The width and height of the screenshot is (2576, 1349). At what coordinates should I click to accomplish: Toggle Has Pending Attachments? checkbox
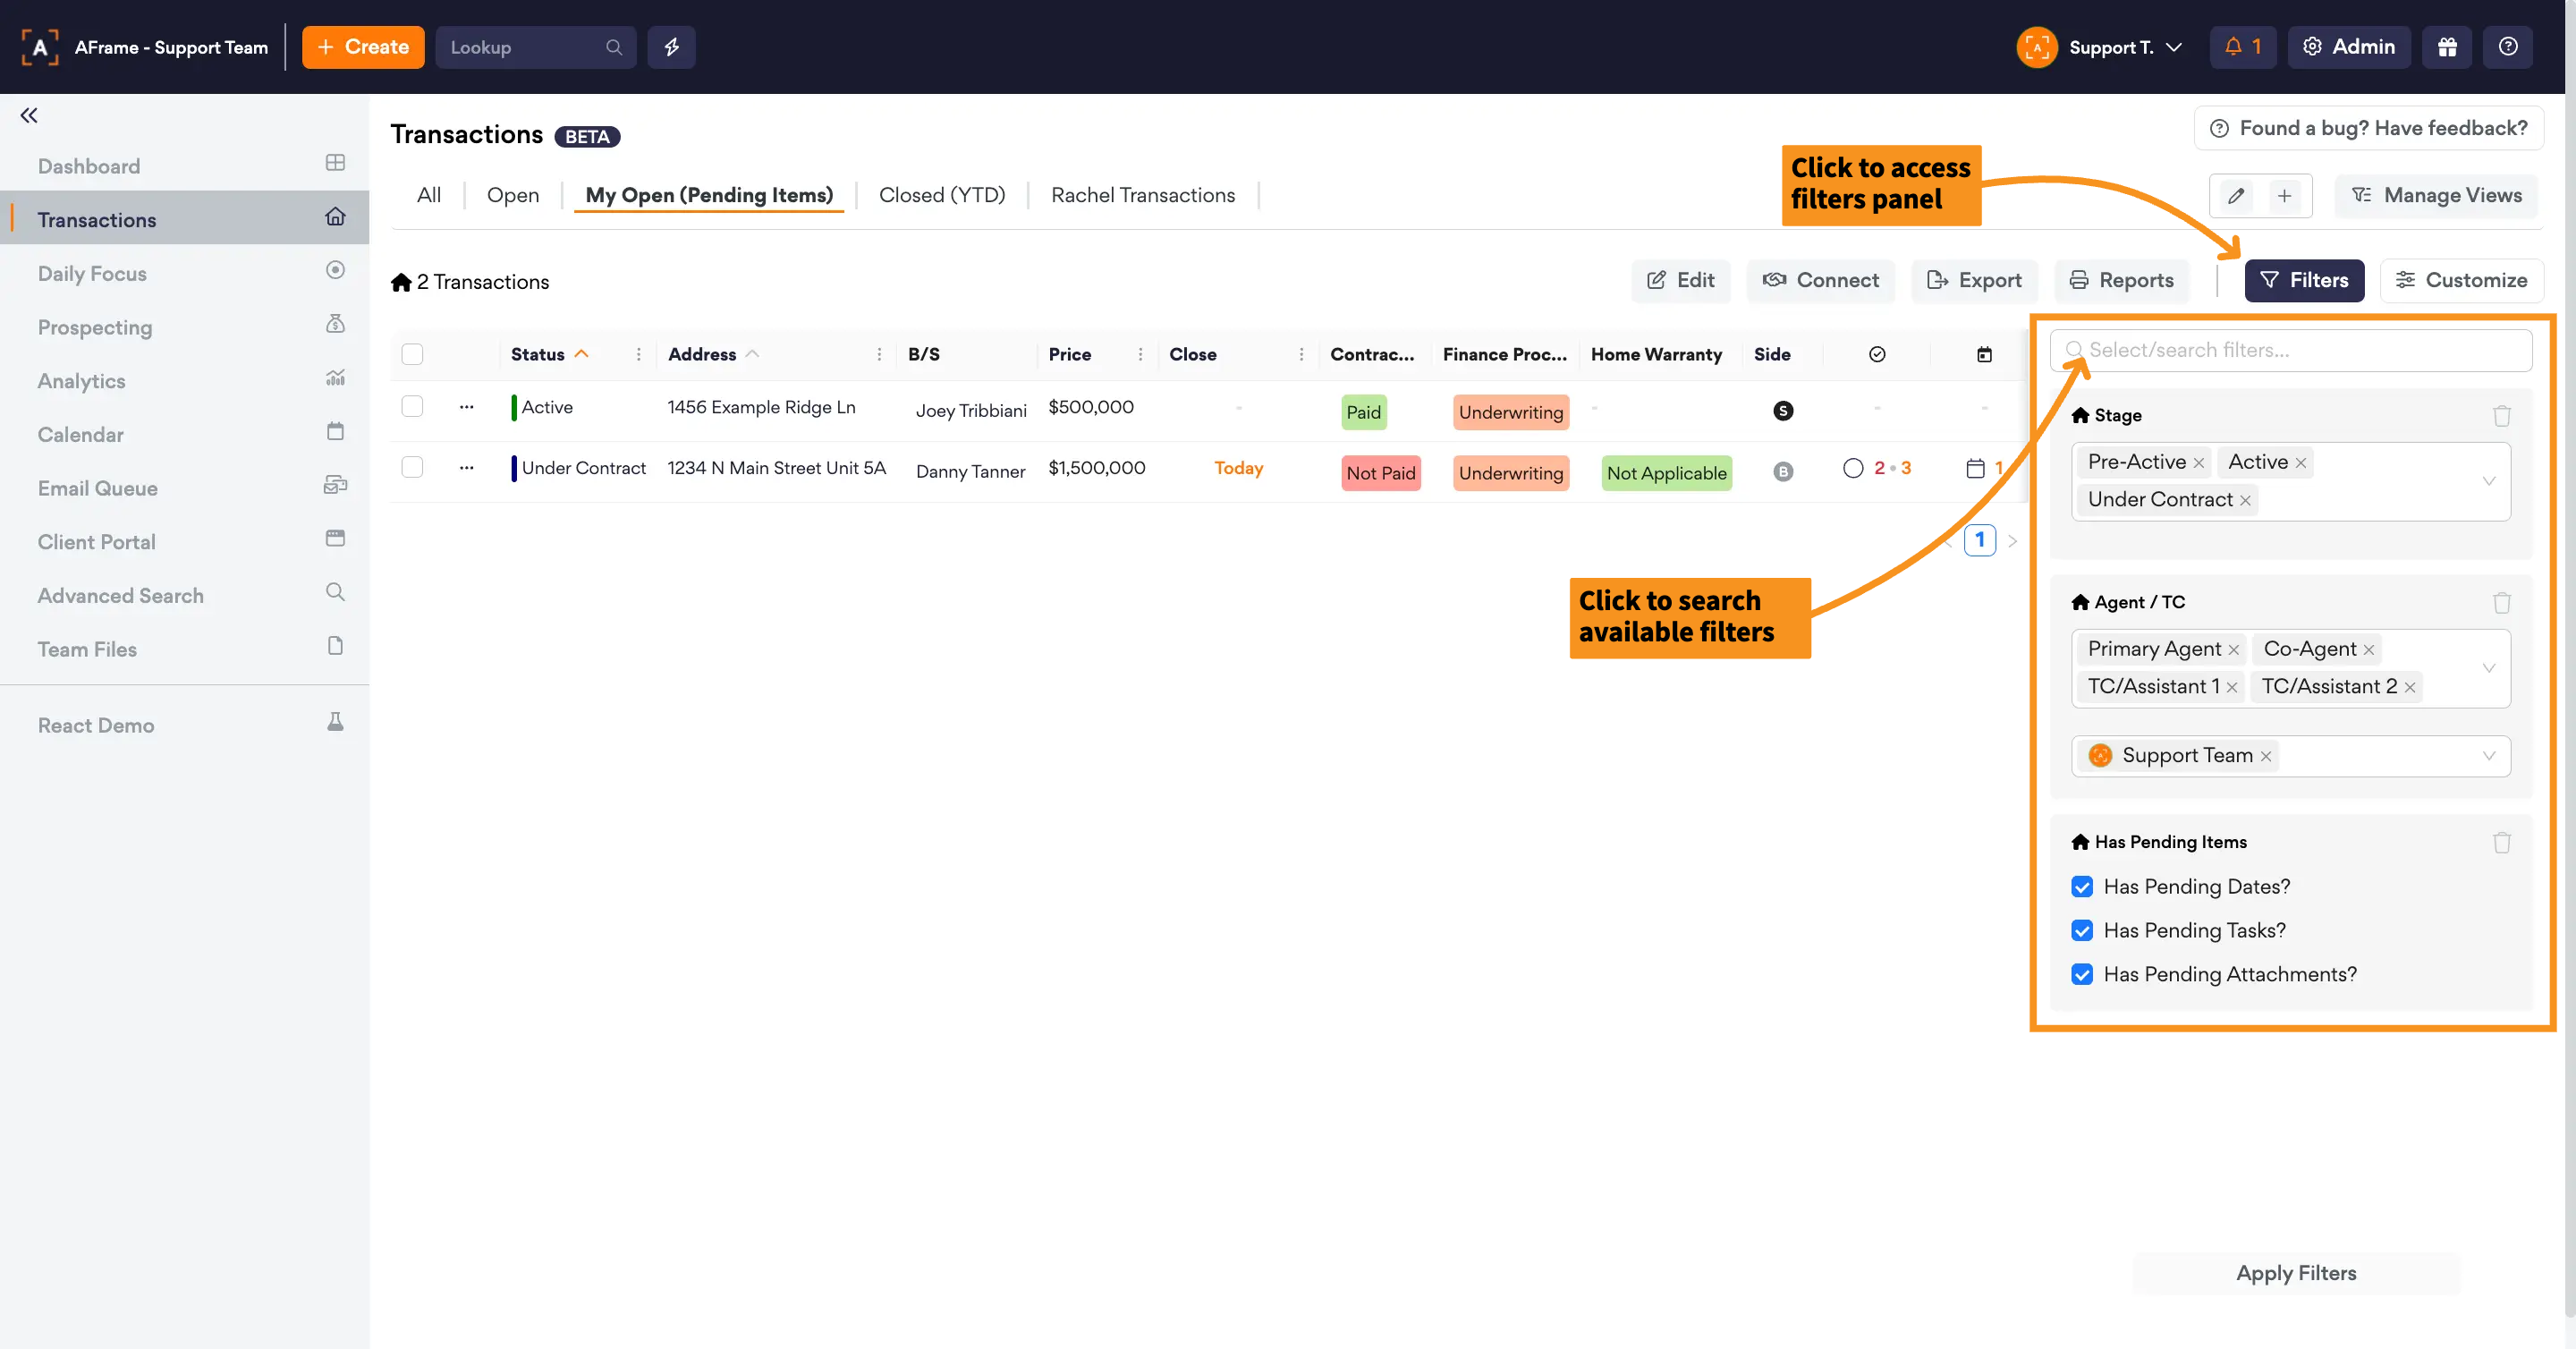click(x=2082, y=974)
